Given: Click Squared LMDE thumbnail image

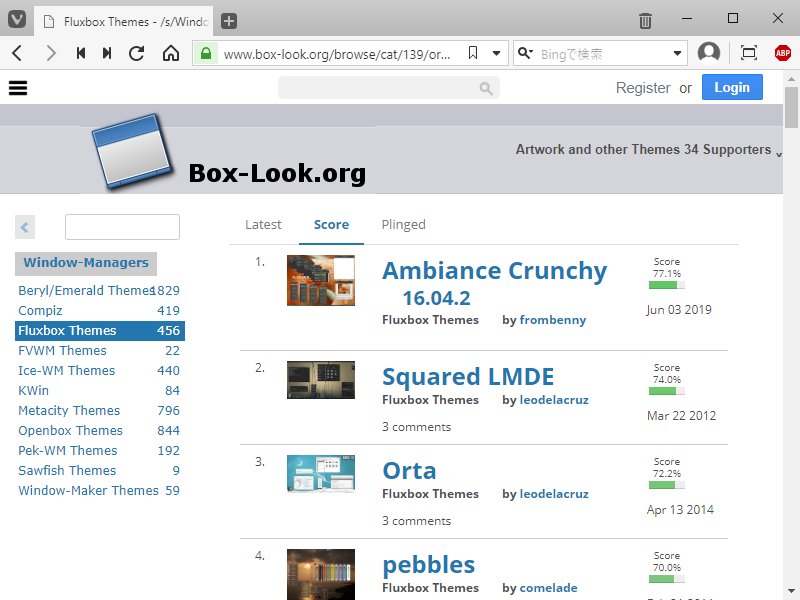Looking at the screenshot, I should point(320,380).
